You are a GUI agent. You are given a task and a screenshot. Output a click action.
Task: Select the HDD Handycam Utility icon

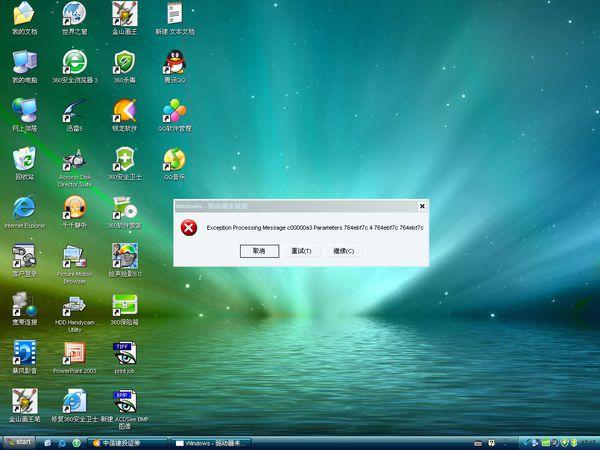pos(74,304)
